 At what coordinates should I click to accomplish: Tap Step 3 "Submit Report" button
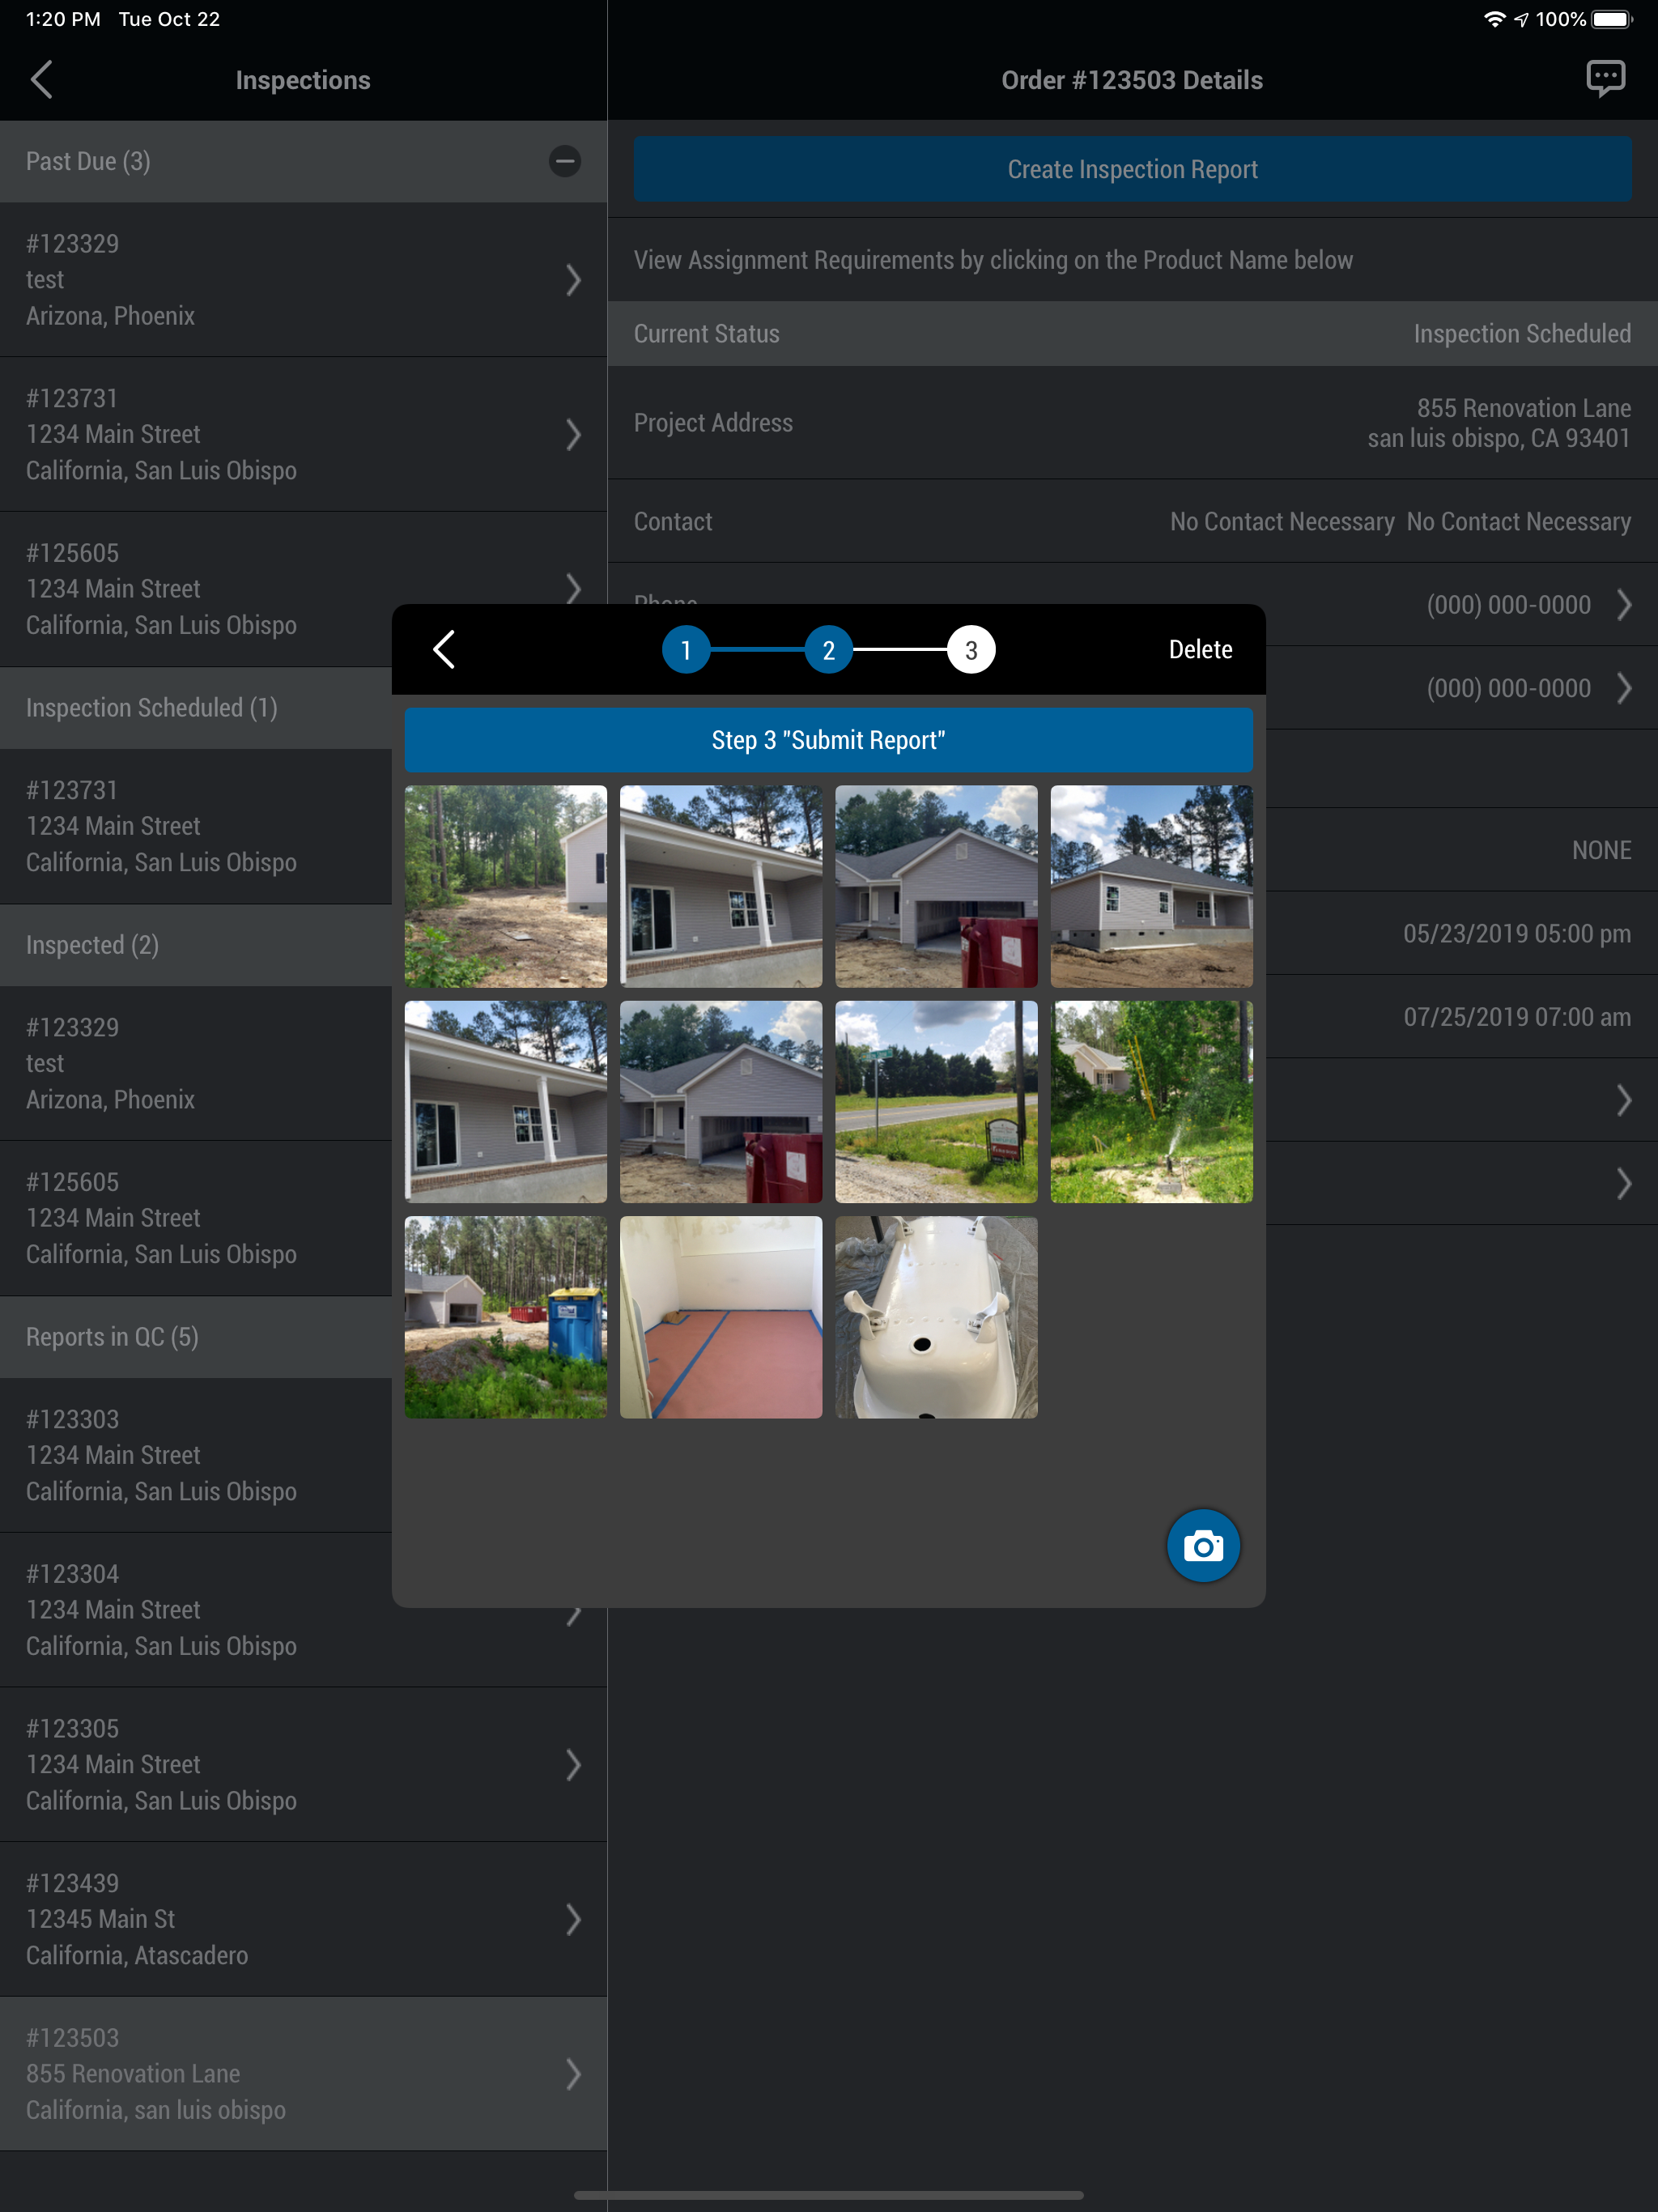(x=828, y=740)
